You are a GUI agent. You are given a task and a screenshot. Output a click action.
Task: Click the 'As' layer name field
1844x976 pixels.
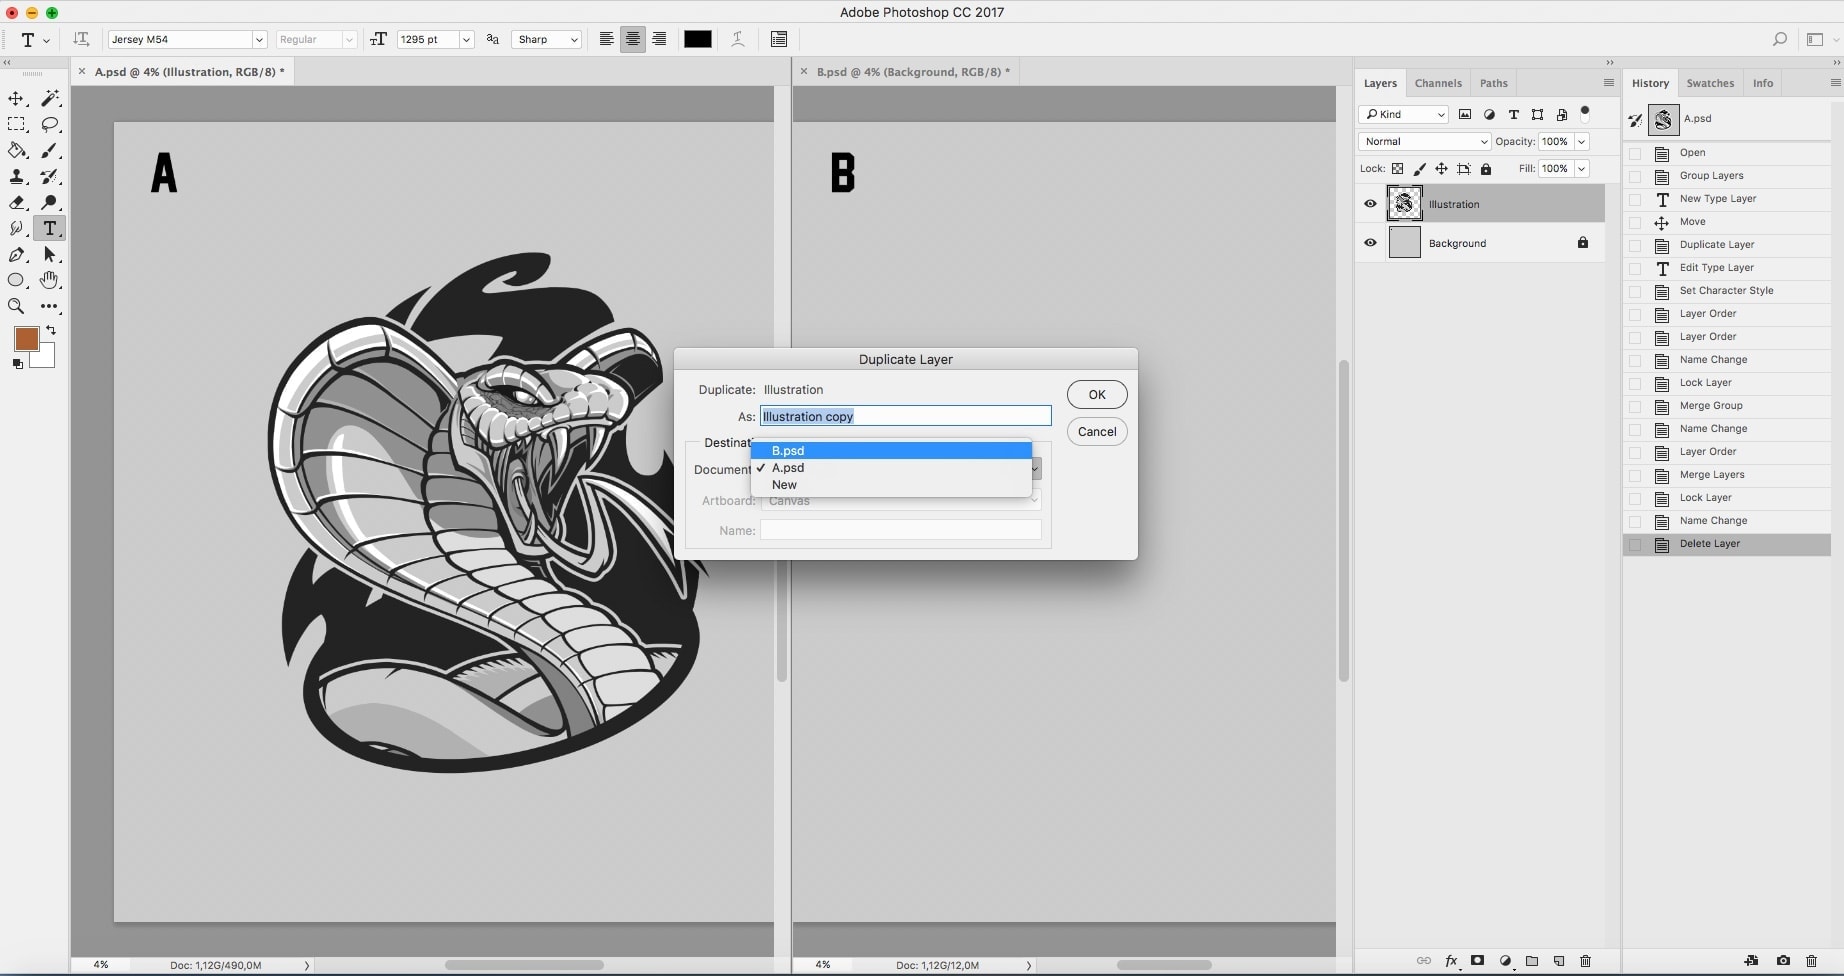click(x=905, y=417)
